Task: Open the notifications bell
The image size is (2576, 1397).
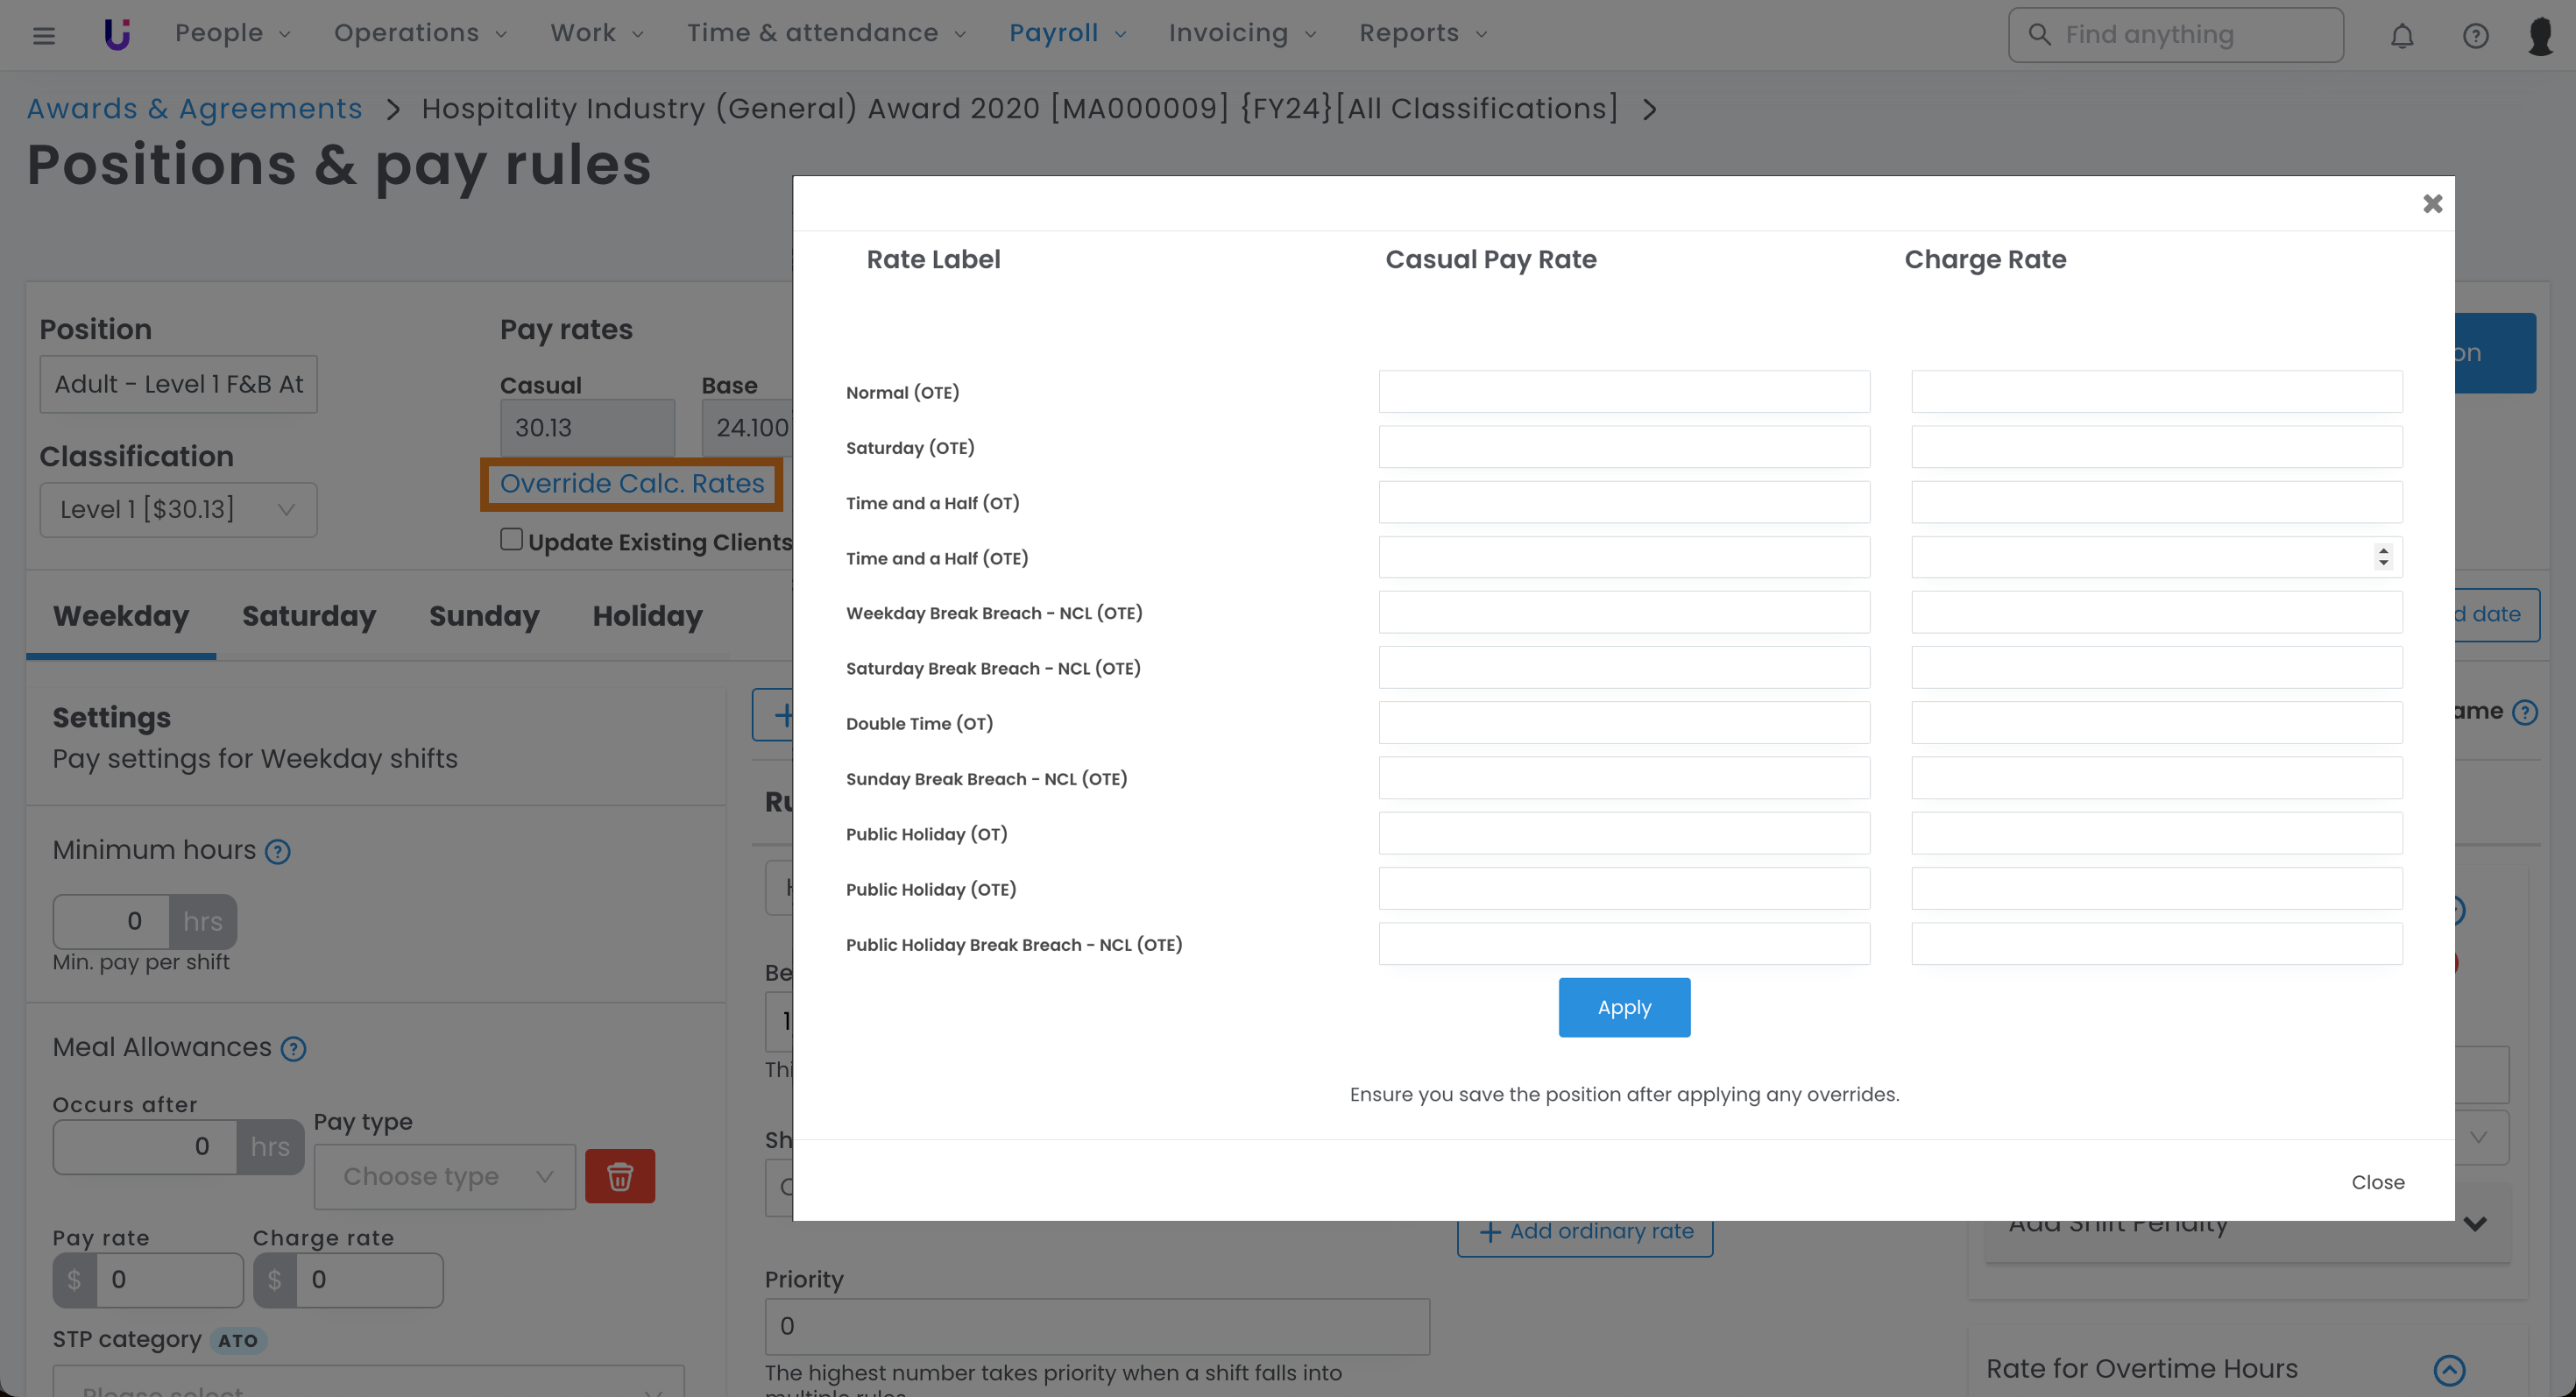Action: pos(2401,36)
